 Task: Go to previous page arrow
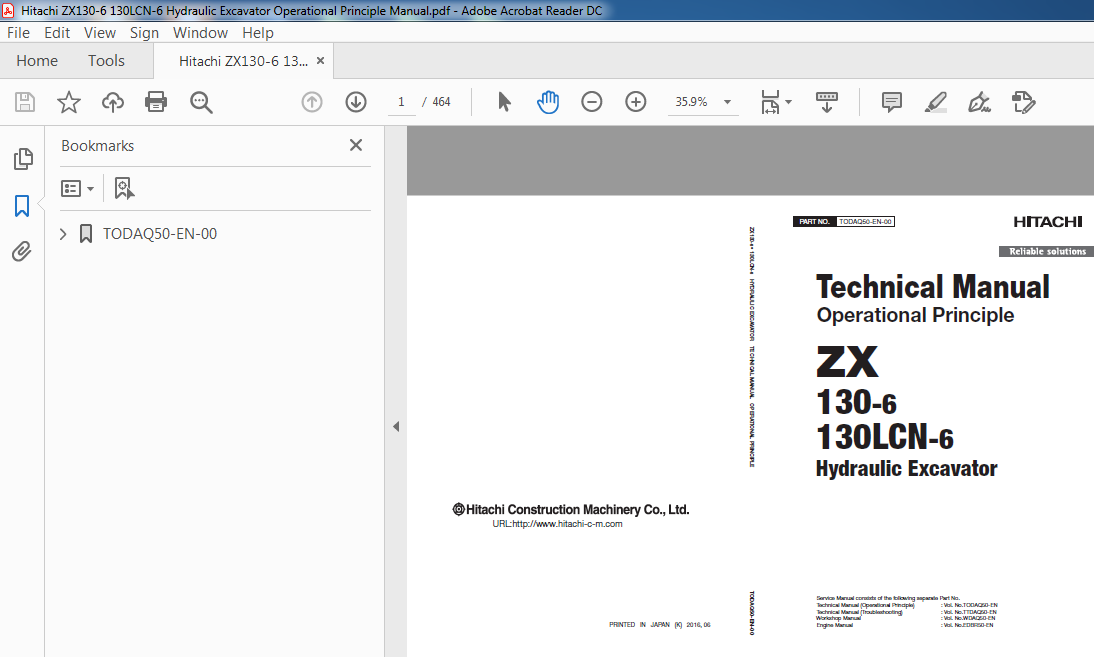312,102
